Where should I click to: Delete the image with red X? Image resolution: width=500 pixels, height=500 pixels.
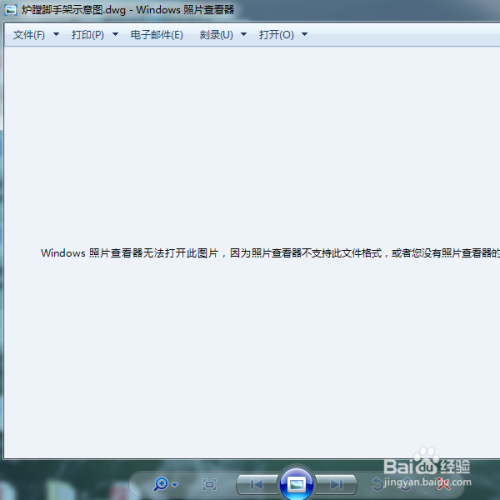(x=444, y=484)
